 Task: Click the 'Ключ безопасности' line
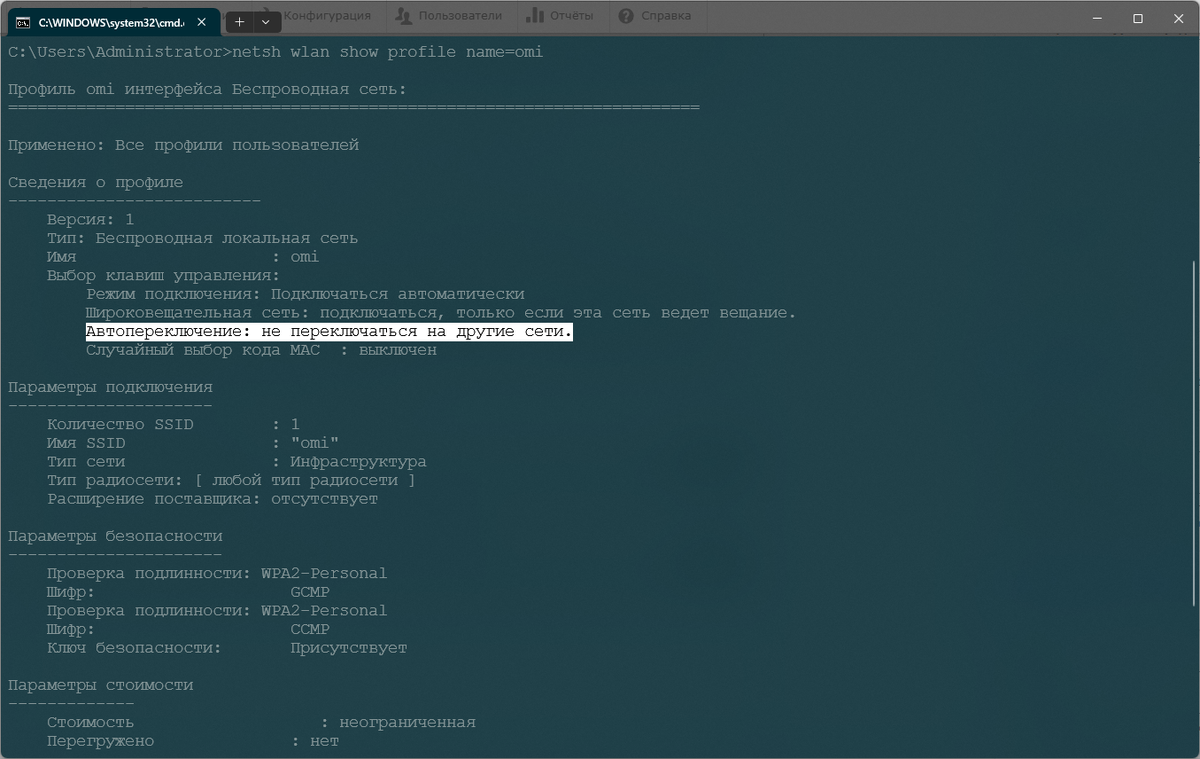tap(227, 648)
